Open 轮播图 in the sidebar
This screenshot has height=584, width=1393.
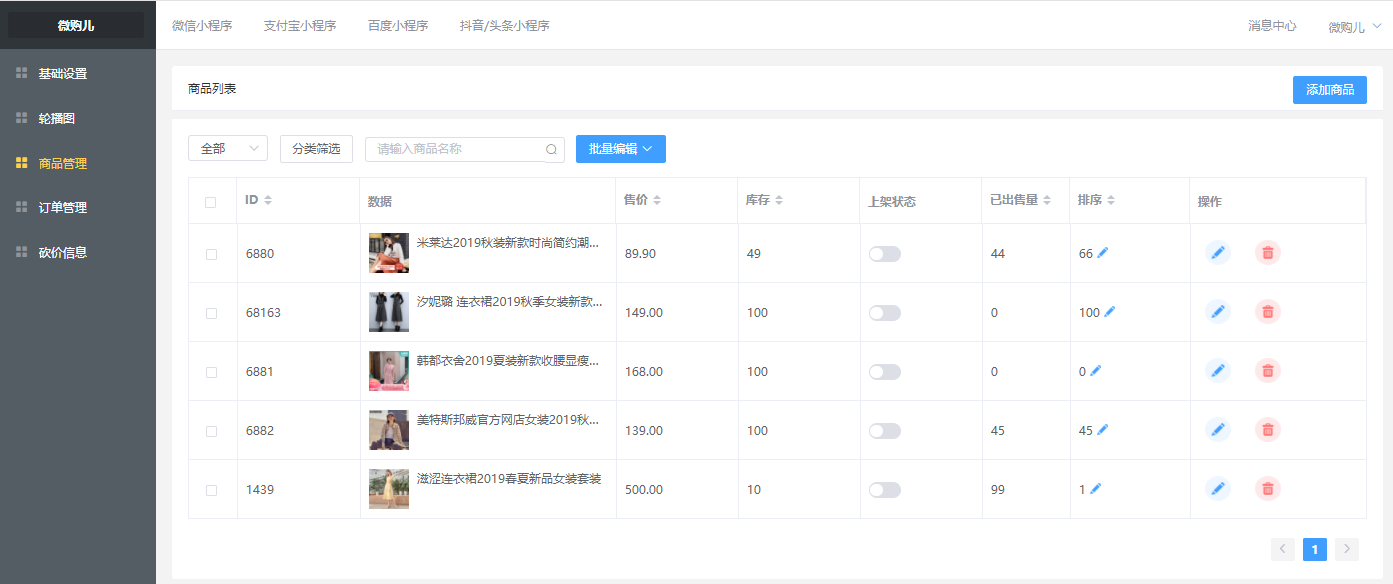78,118
